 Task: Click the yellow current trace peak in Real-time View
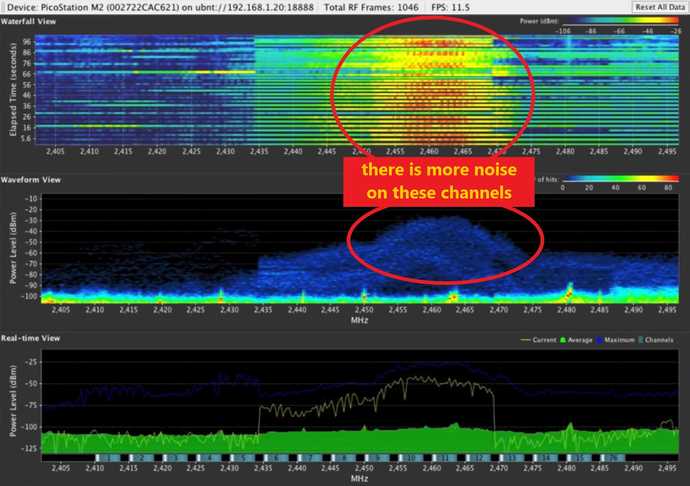coord(432,379)
